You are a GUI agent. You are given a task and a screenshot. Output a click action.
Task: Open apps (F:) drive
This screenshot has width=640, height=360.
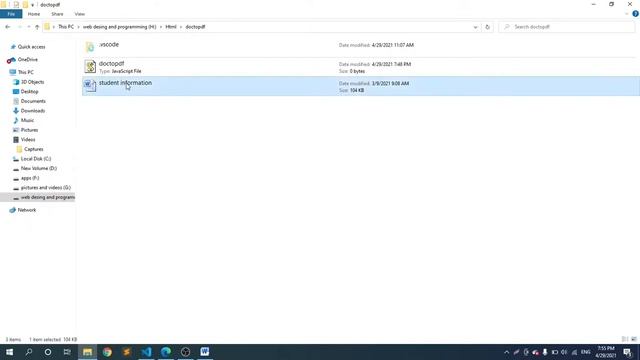(x=30, y=178)
